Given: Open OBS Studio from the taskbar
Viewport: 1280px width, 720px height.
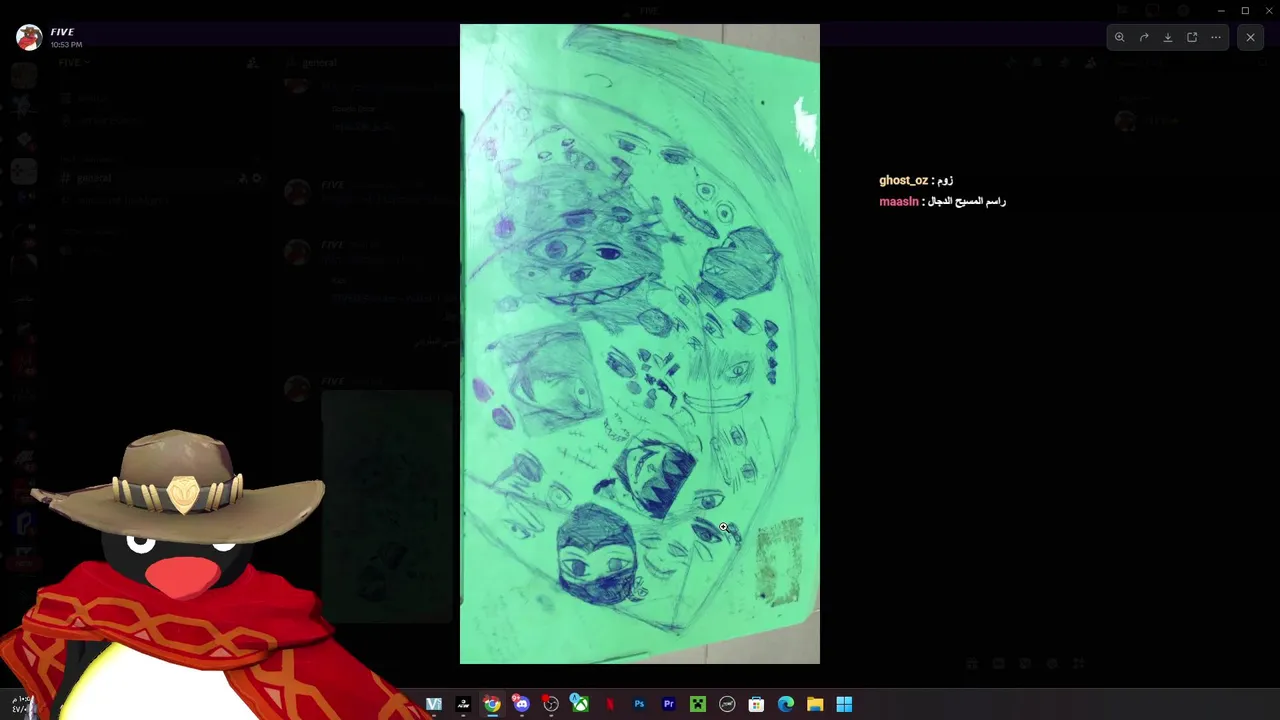Looking at the screenshot, I should tap(551, 704).
